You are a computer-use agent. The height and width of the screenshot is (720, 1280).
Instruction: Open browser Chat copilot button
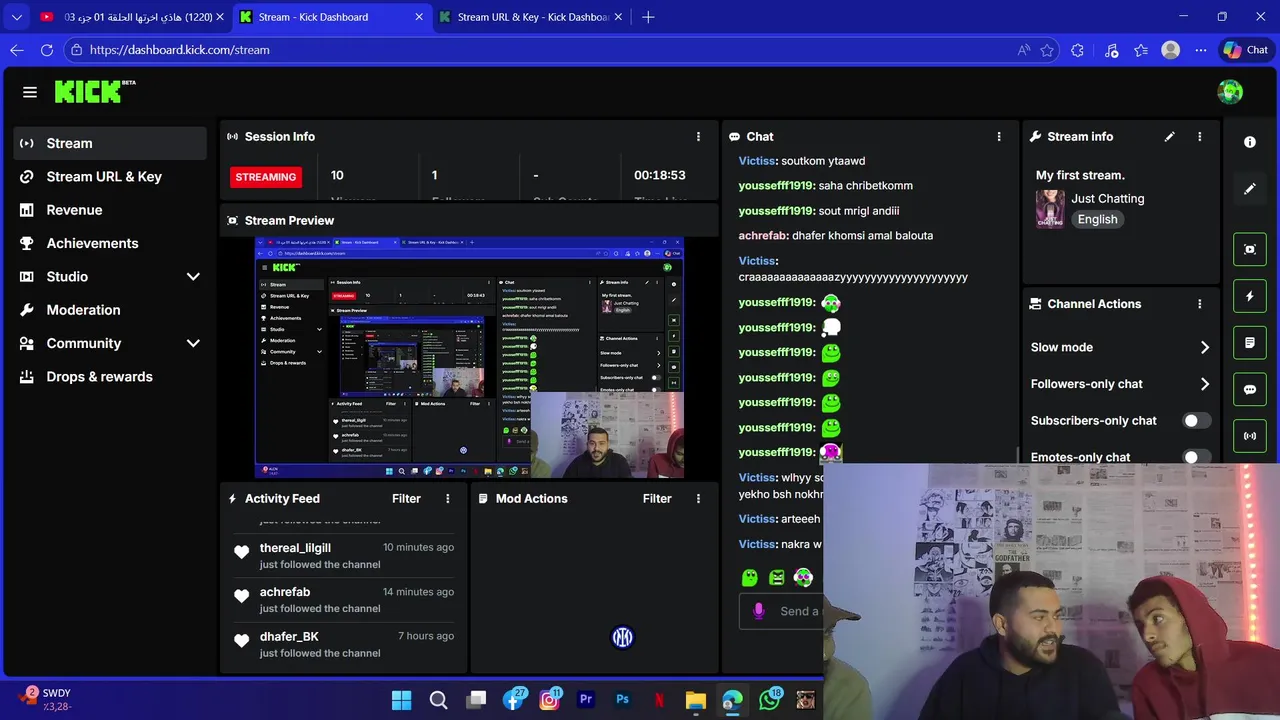[x=1246, y=50]
